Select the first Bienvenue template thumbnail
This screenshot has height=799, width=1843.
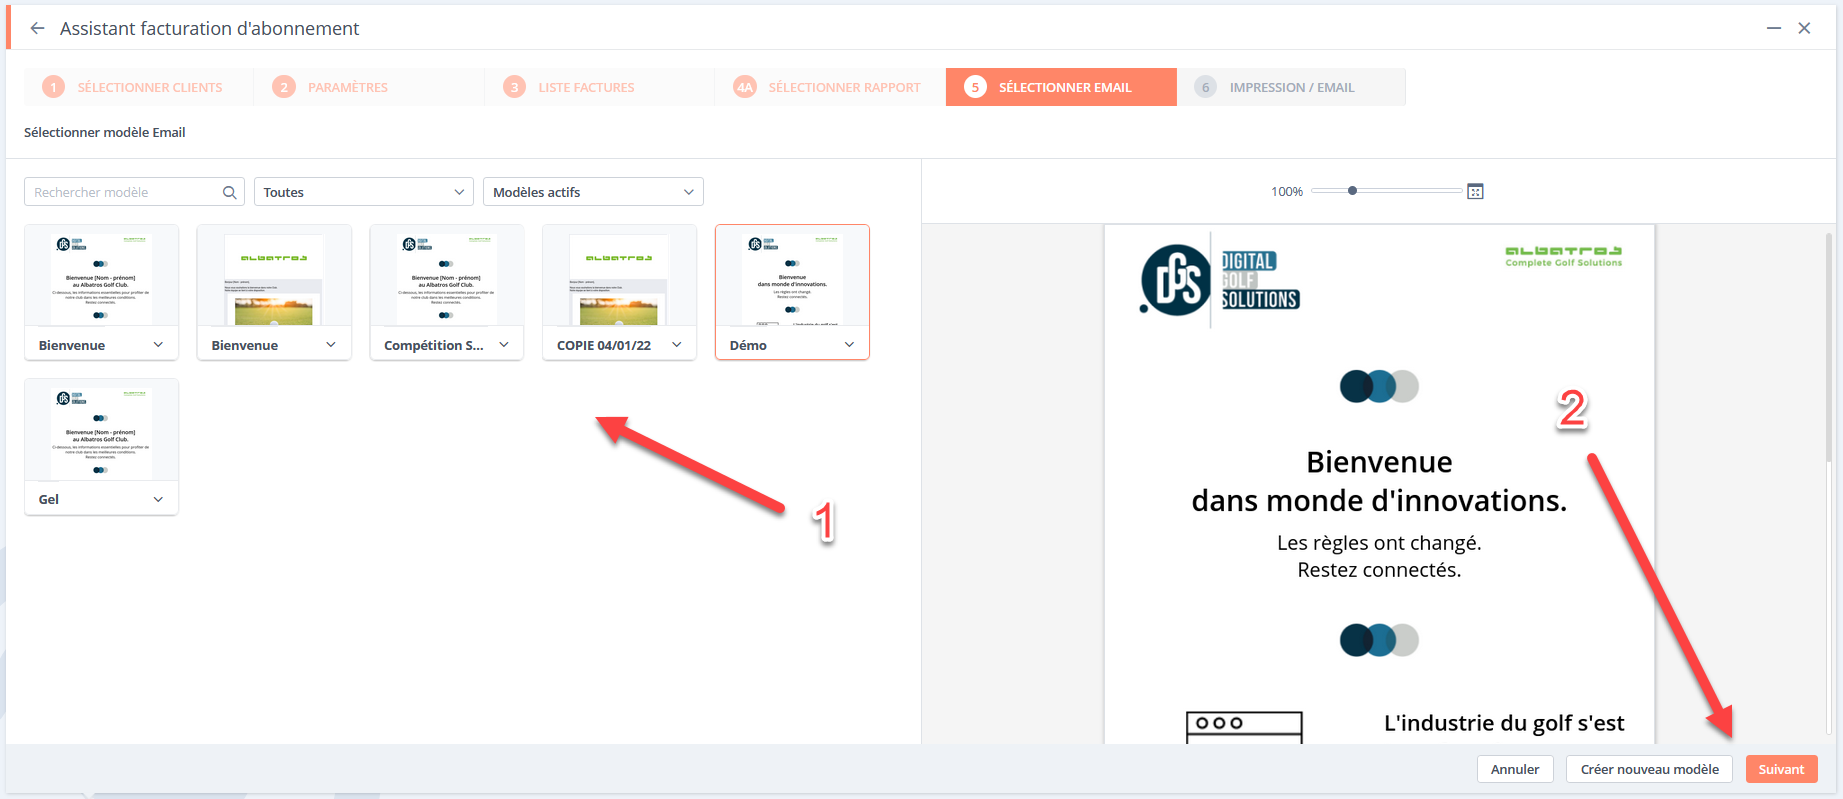(x=101, y=277)
